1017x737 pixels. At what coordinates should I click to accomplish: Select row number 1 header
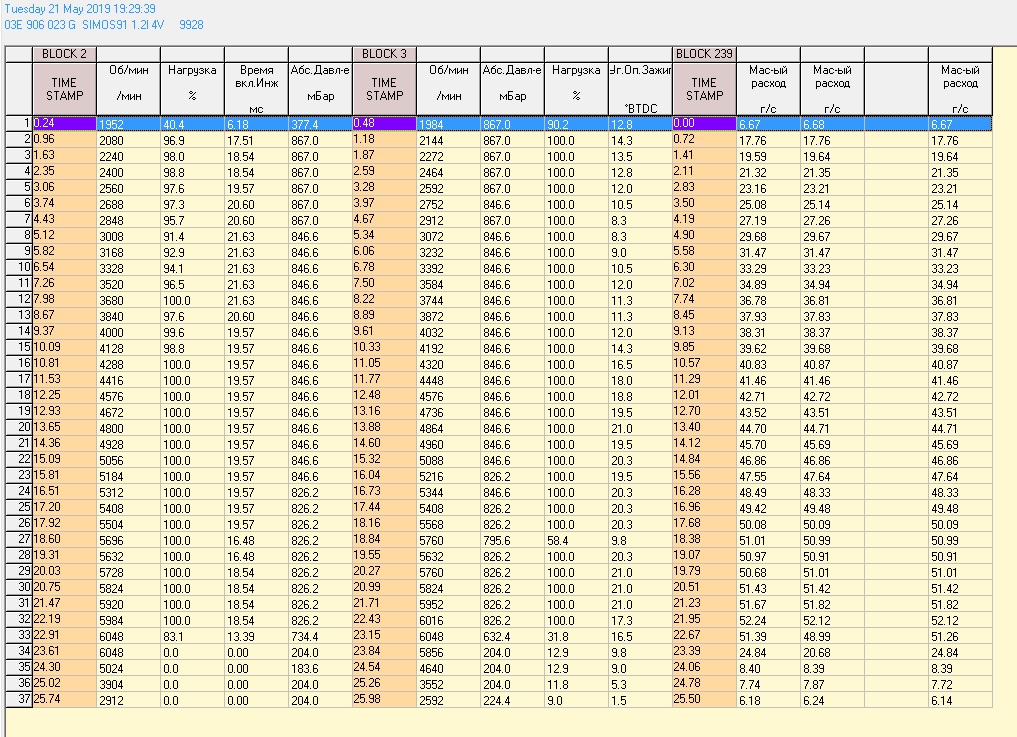19,124
